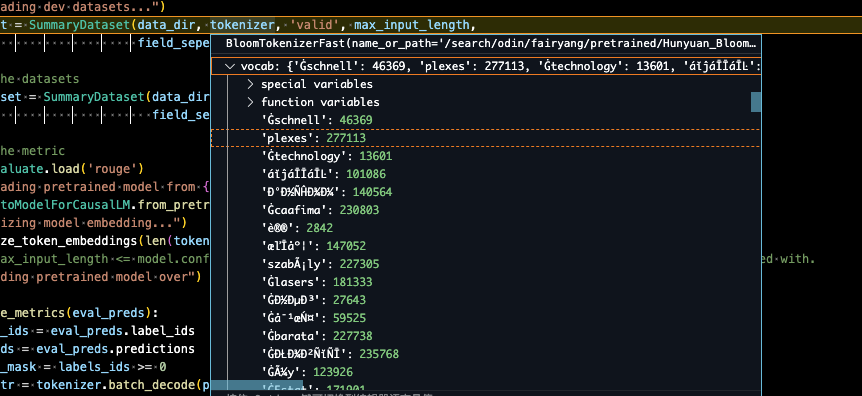
Task: Select the row with value 235768
Action: [x=486, y=354]
